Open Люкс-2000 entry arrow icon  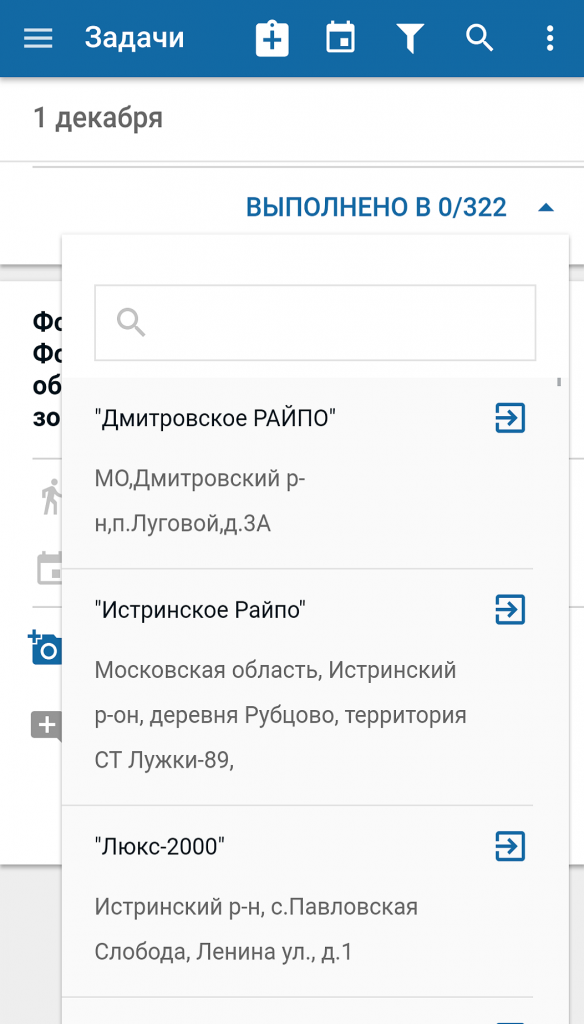[510, 846]
